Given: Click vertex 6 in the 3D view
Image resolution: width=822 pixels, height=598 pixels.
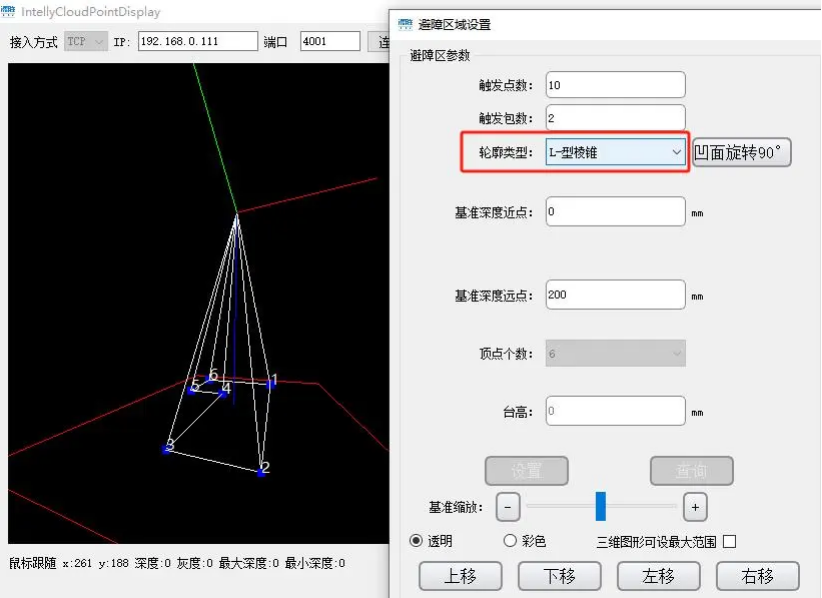Looking at the screenshot, I should coord(210,378).
